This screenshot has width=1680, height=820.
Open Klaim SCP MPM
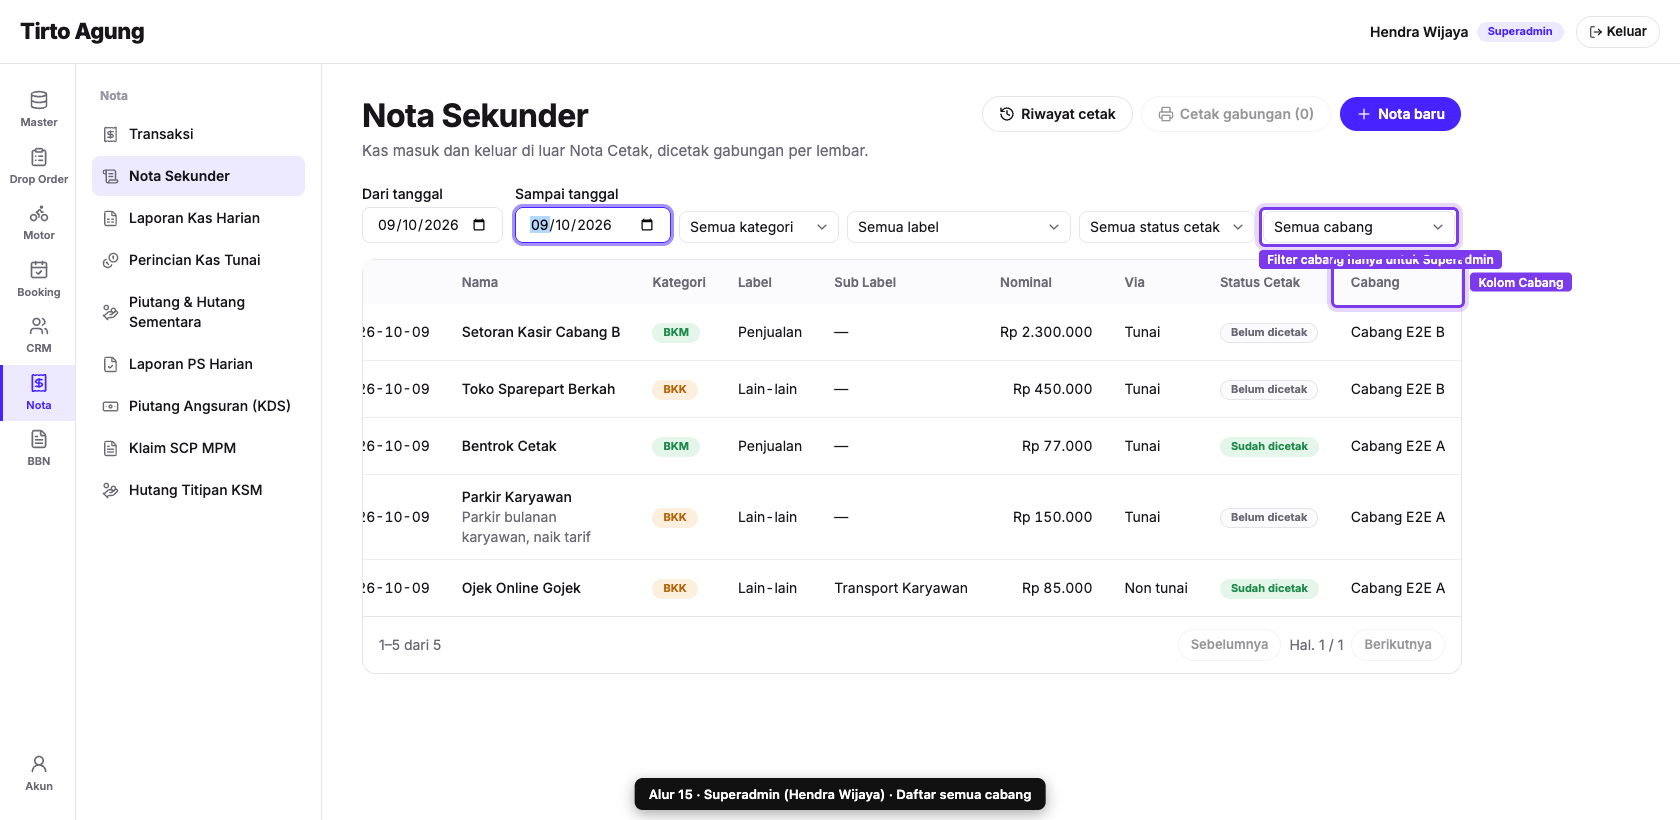pos(198,448)
